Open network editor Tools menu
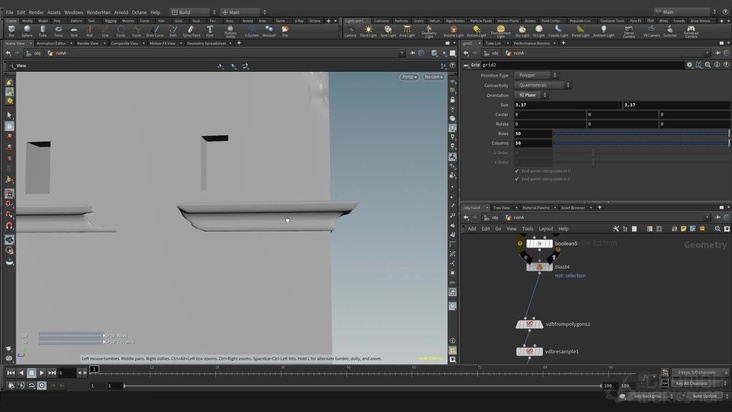This screenshot has width=732, height=412. pos(528,229)
